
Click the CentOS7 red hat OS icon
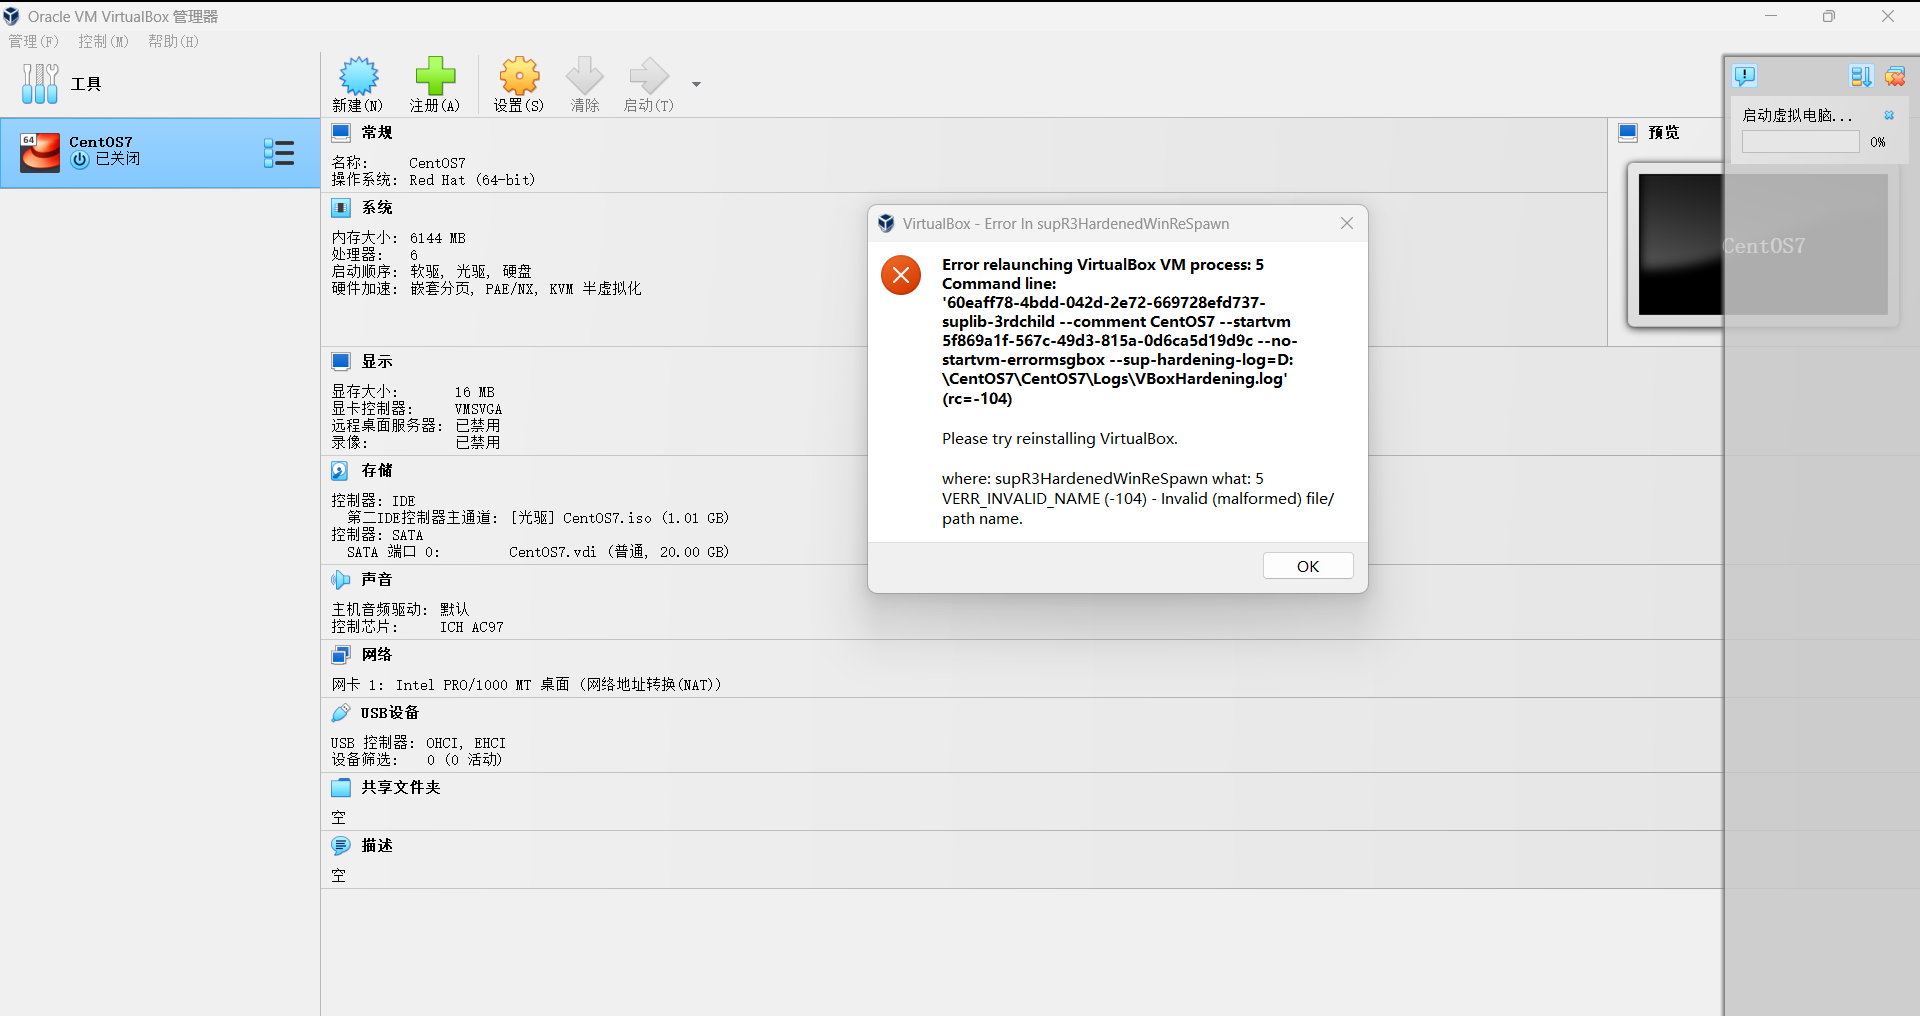click(x=40, y=153)
